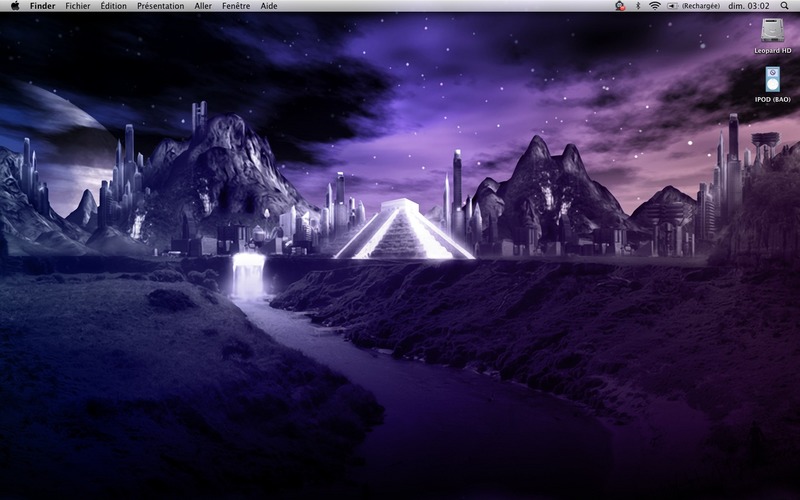This screenshot has height=500, width=800.
Task: Open the Fenêtre menu
Action: coord(236,6)
